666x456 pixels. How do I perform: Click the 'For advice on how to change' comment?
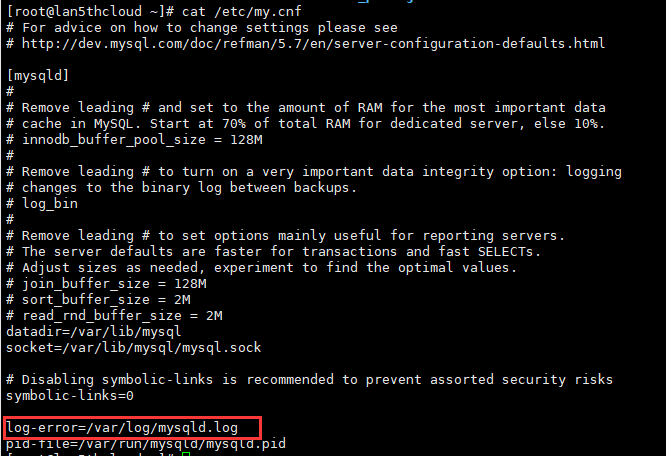click(x=202, y=28)
